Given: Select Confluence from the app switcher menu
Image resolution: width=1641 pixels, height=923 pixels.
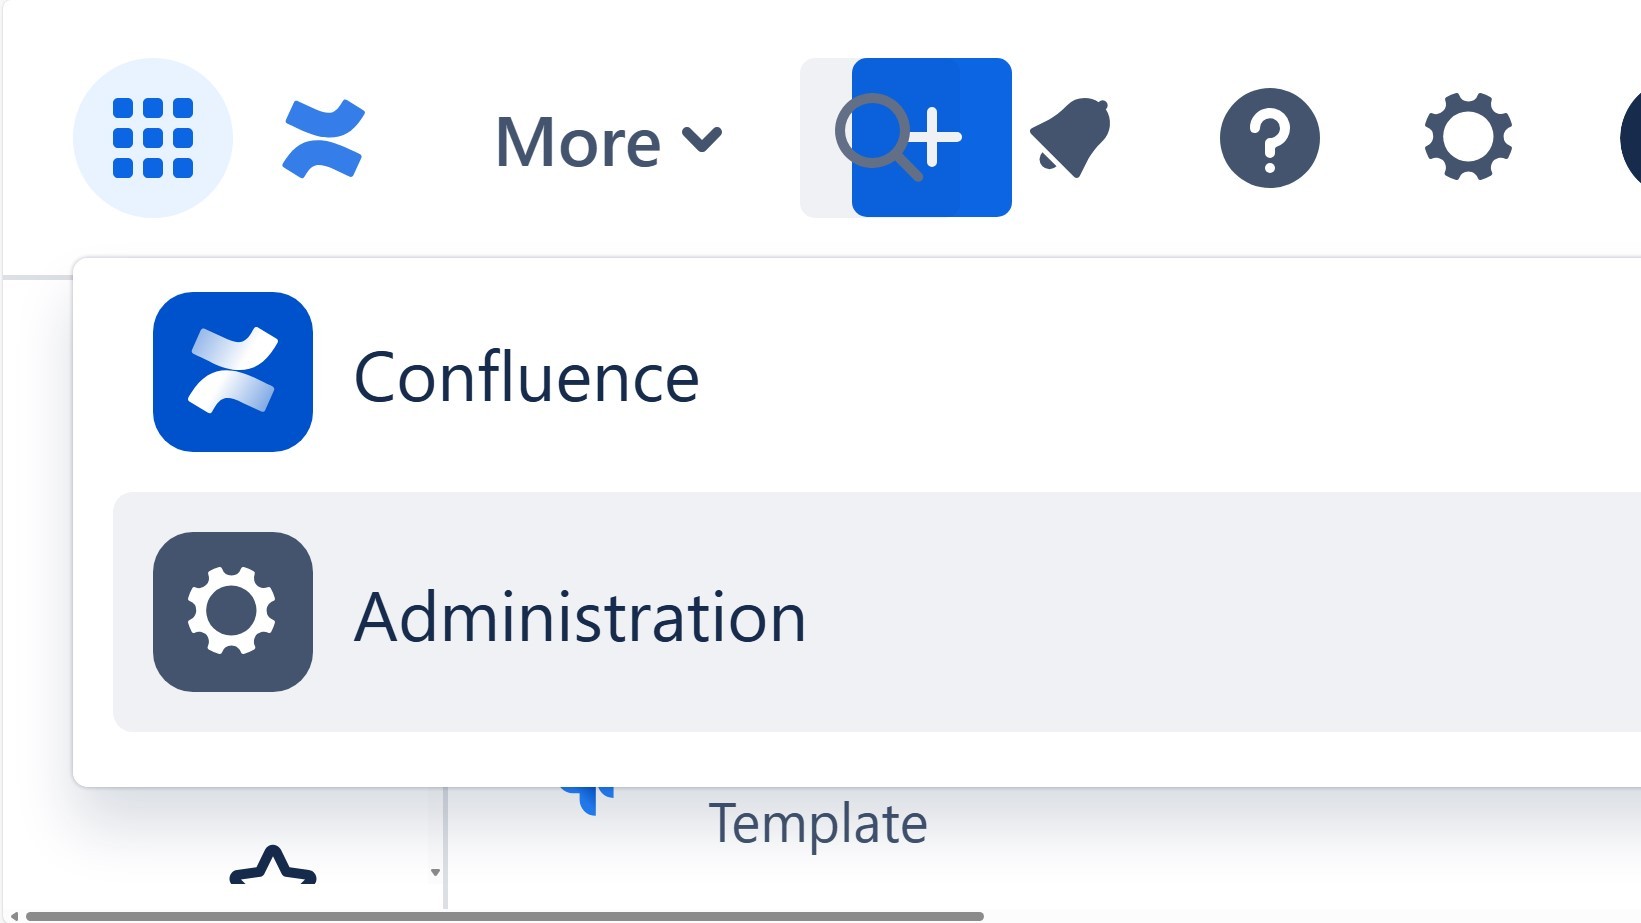Looking at the screenshot, I should 527,377.
